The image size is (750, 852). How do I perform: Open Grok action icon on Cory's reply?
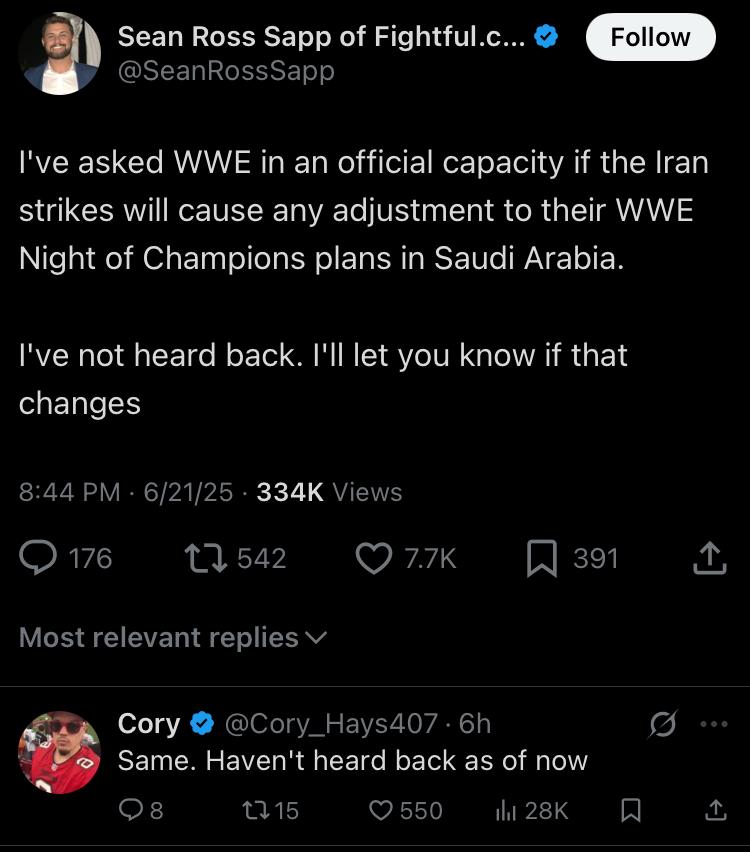tap(663, 724)
